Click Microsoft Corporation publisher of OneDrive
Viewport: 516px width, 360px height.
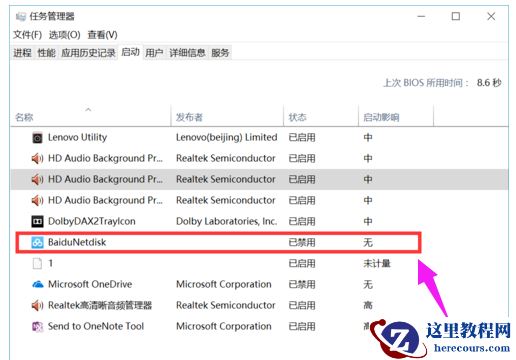tap(224, 284)
